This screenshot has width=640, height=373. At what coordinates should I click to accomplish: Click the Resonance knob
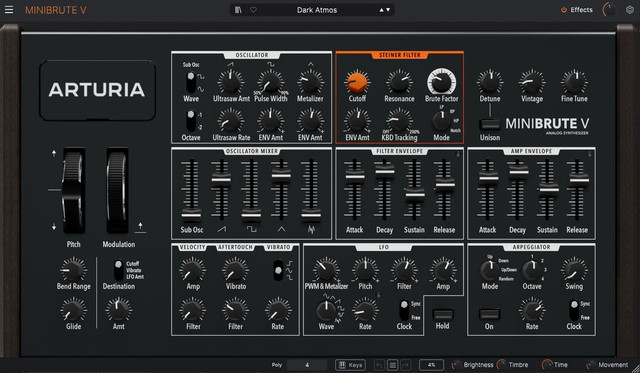[399, 82]
